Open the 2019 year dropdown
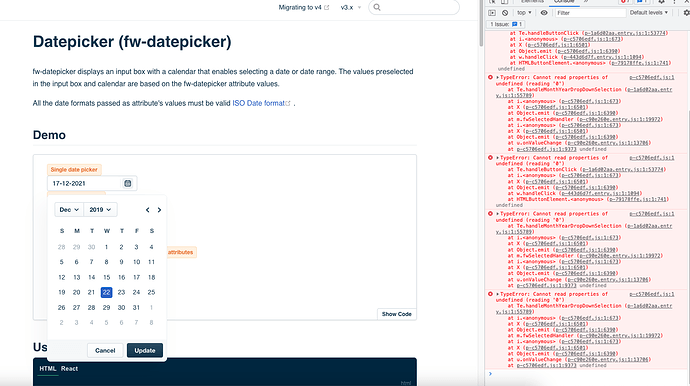This screenshot has height=386, width=690. click(x=100, y=210)
